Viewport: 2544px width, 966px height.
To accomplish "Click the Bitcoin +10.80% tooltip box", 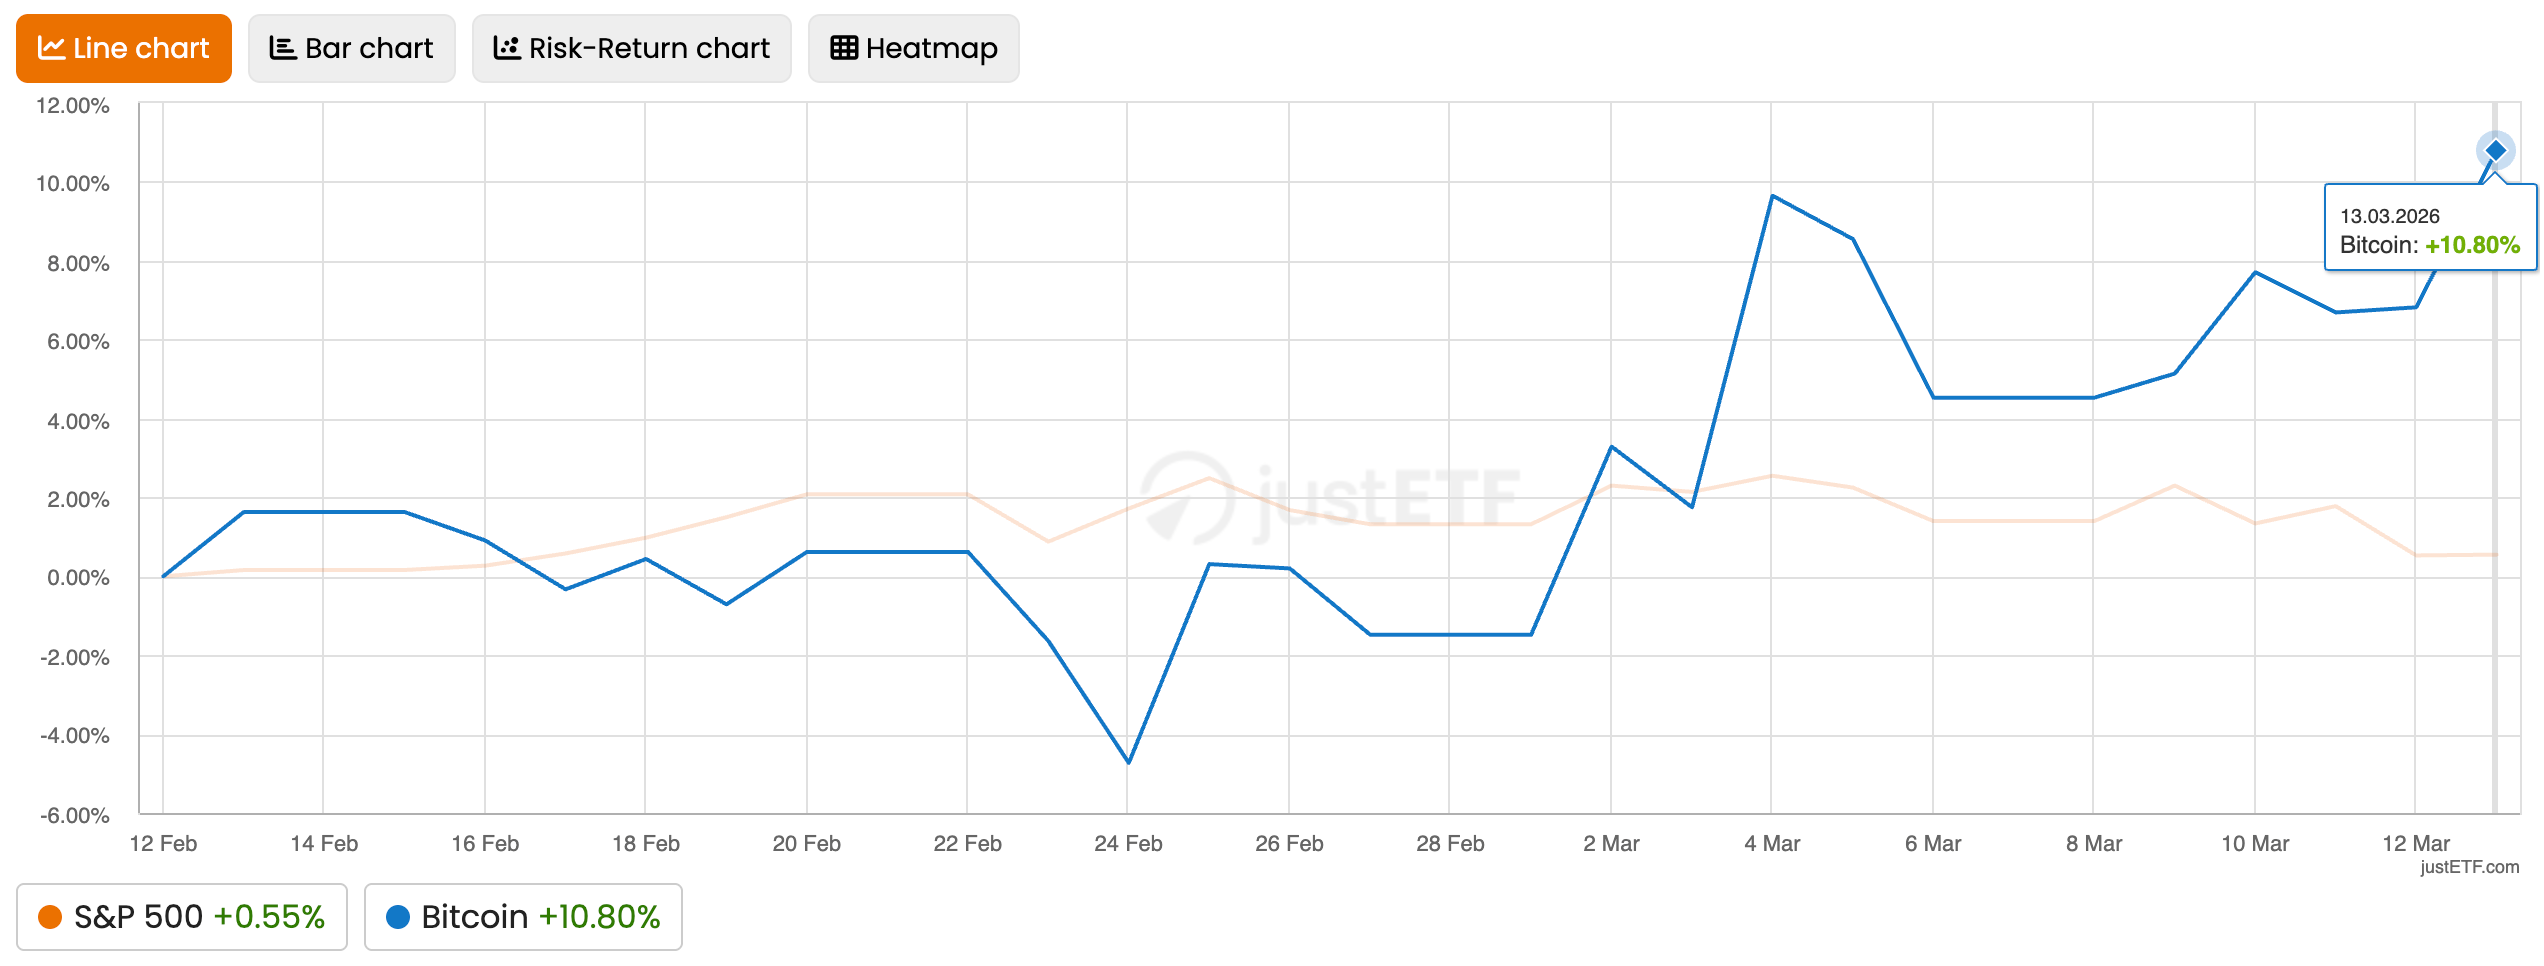I will (x=2429, y=230).
